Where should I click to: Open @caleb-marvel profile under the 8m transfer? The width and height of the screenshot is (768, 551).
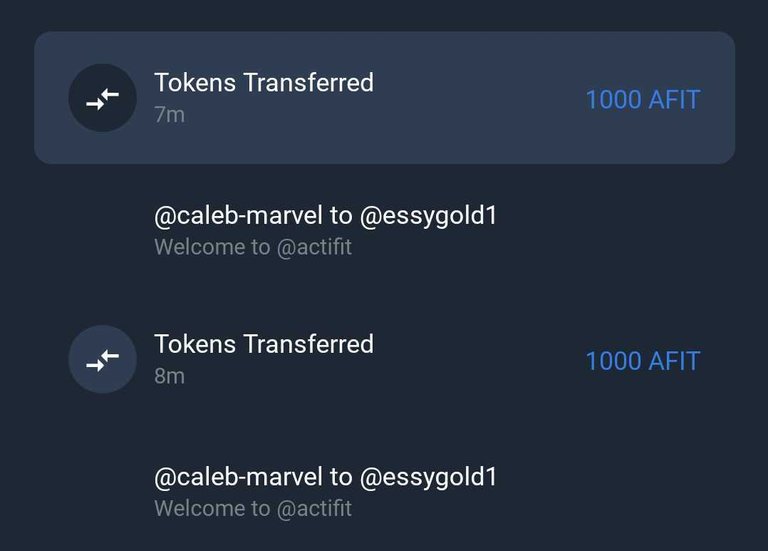pos(239,478)
